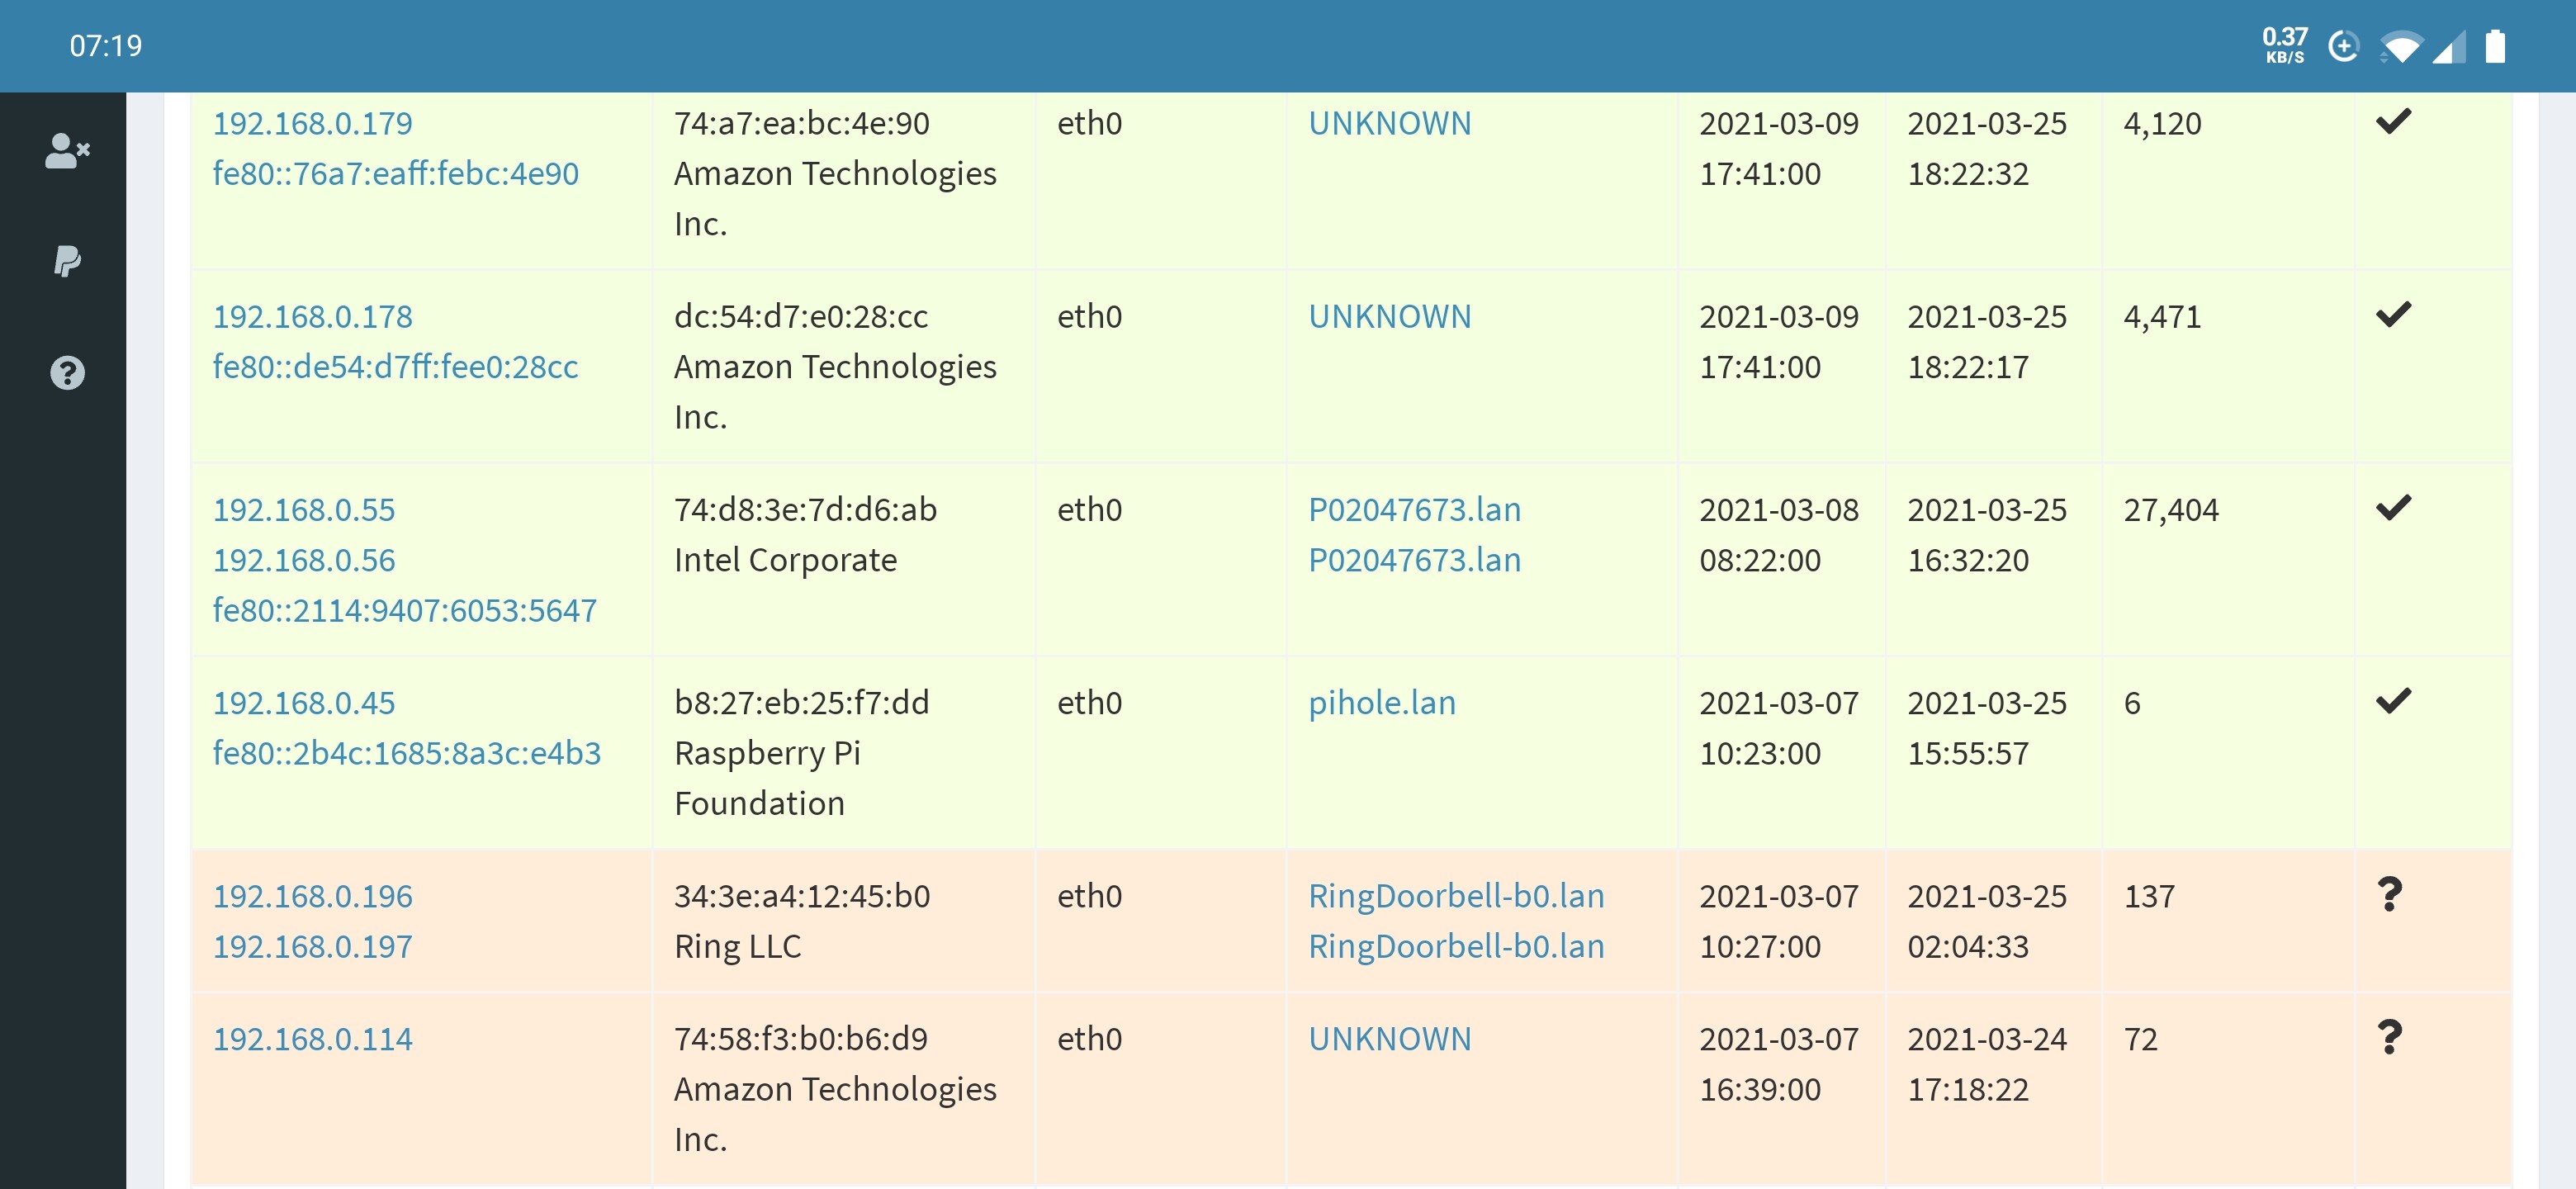Open the help question-mark icon in sidebar
This screenshot has height=1189, width=2576.
coord(66,373)
